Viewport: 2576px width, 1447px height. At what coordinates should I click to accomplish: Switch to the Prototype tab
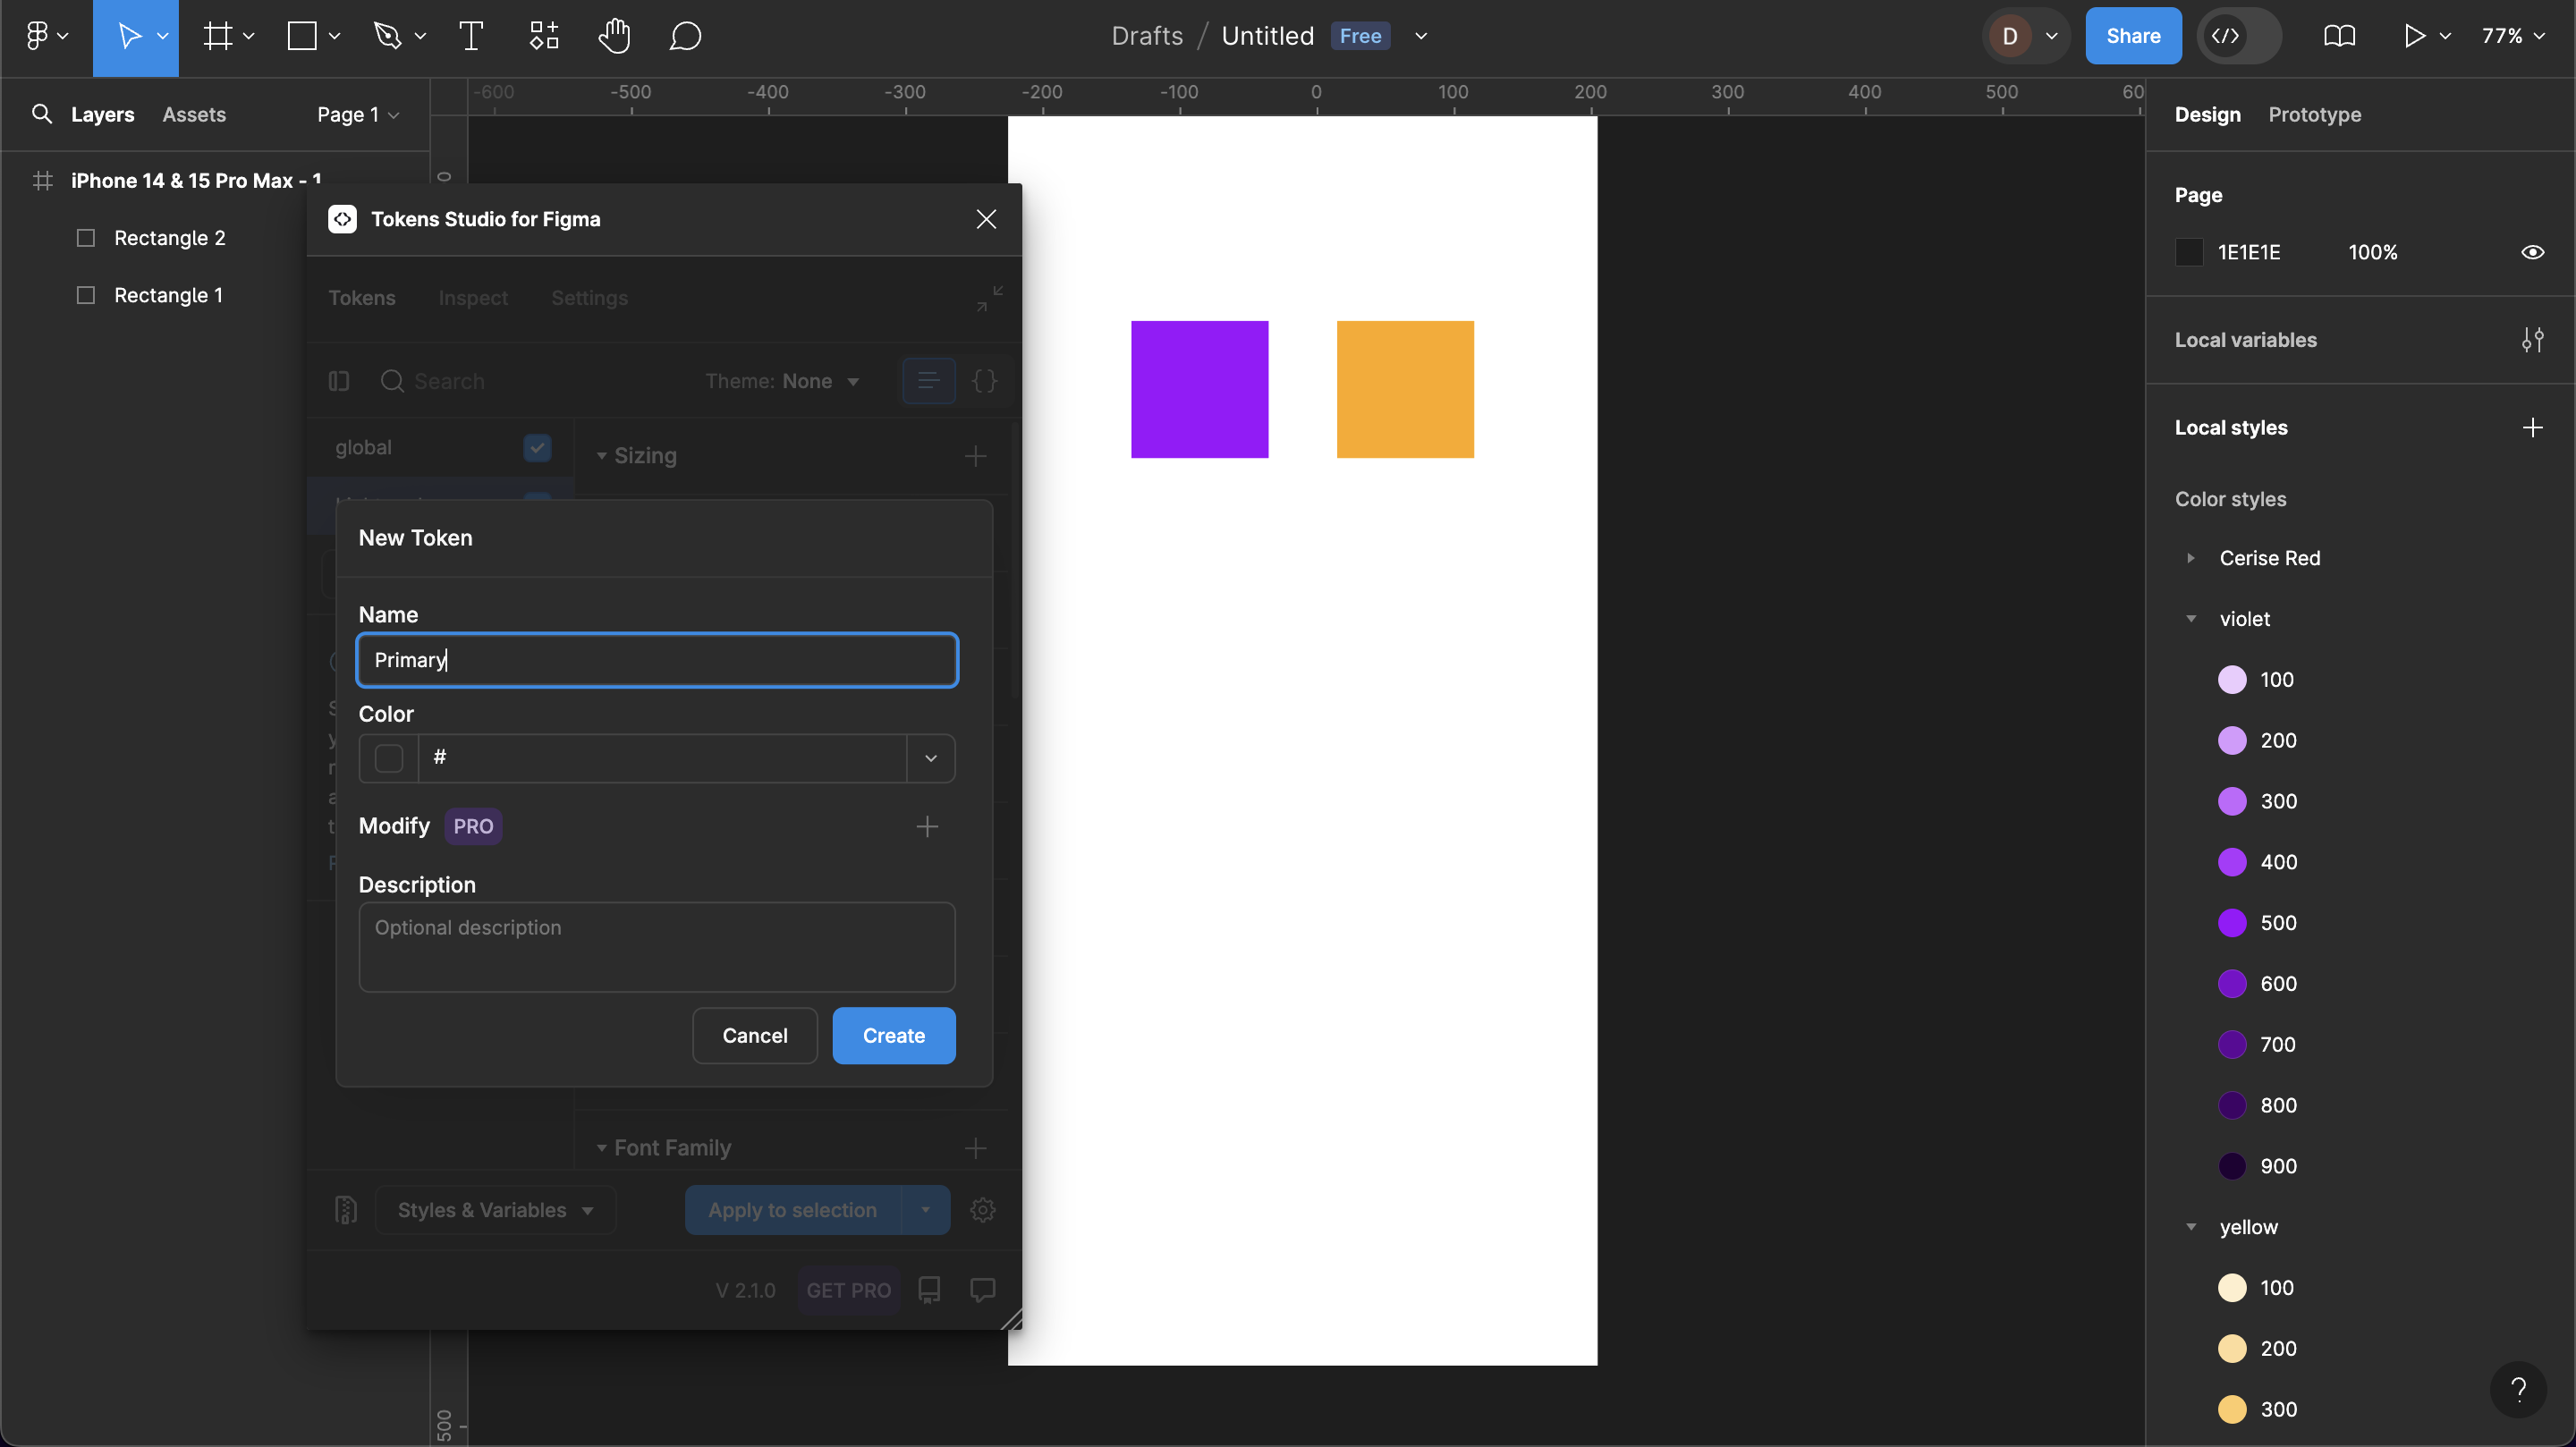2314,115
